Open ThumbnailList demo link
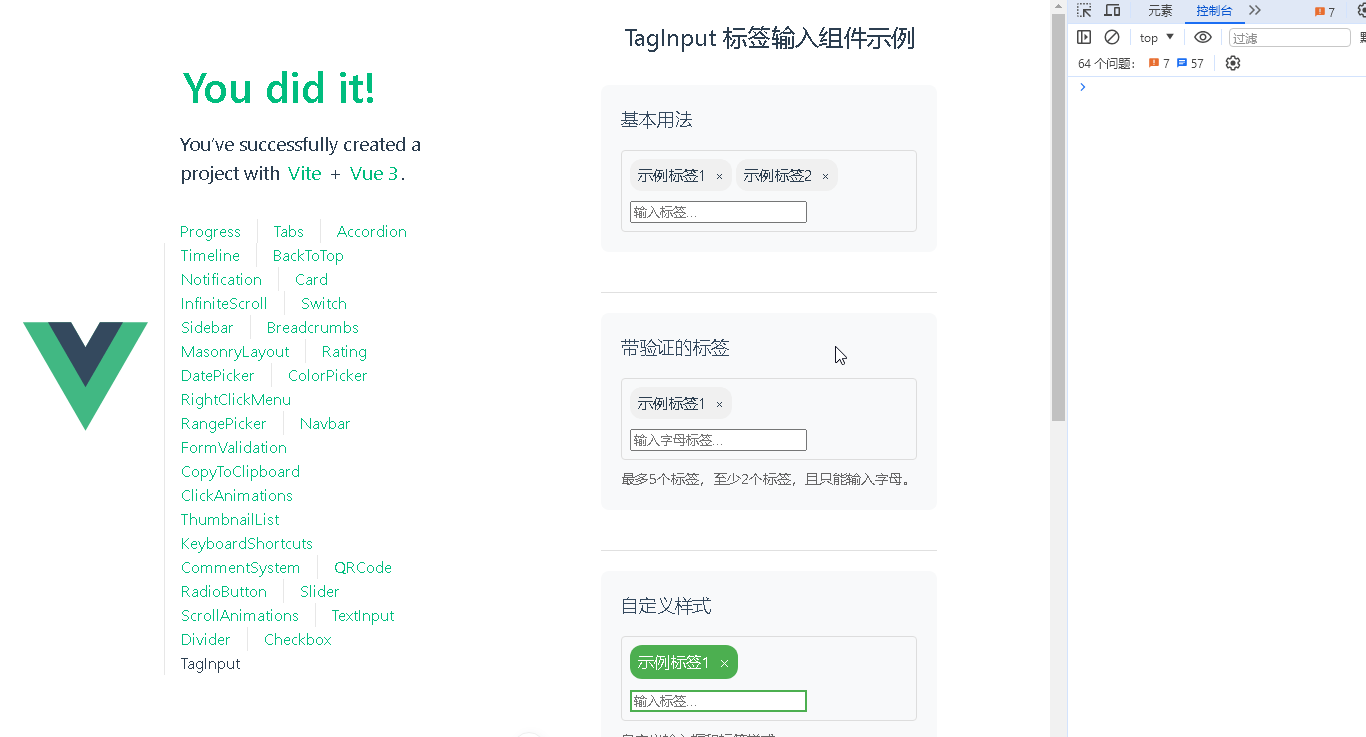The width and height of the screenshot is (1366, 737). tap(230, 519)
